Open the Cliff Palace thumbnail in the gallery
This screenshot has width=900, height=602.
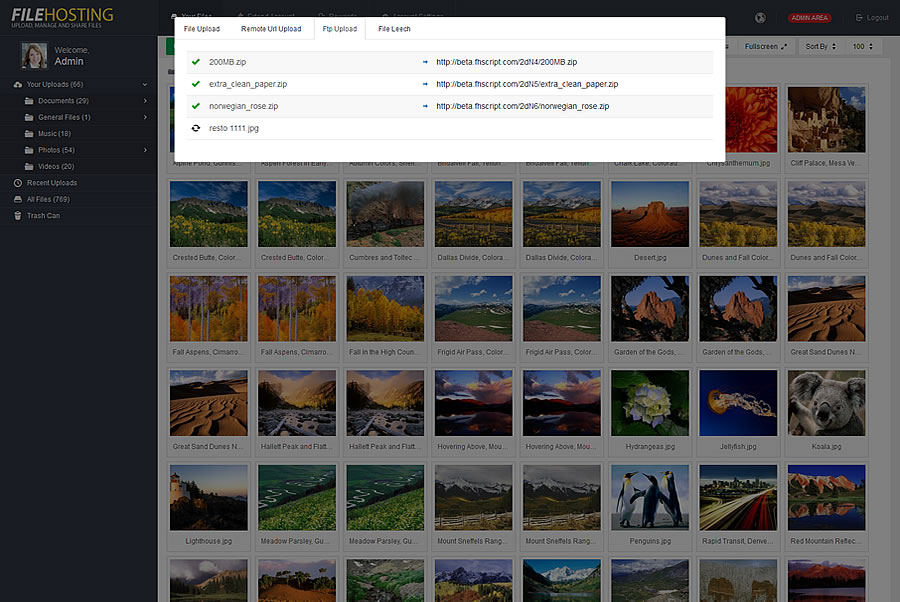click(827, 119)
